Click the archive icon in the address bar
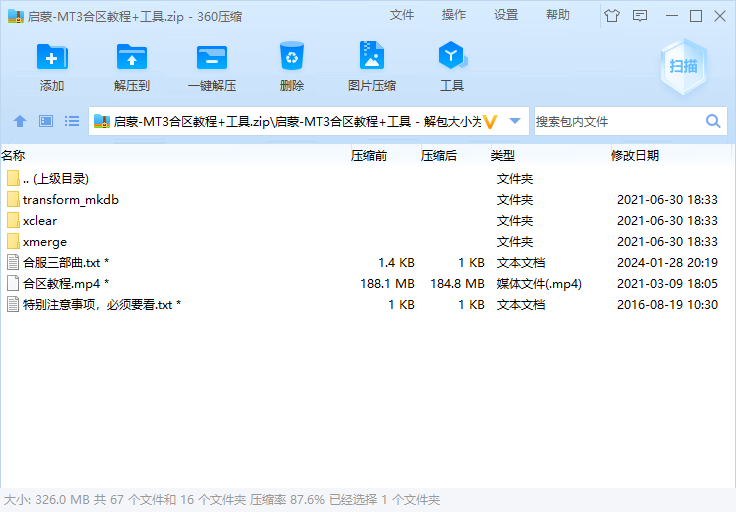This screenshot has width=736, height=512. 102,122
